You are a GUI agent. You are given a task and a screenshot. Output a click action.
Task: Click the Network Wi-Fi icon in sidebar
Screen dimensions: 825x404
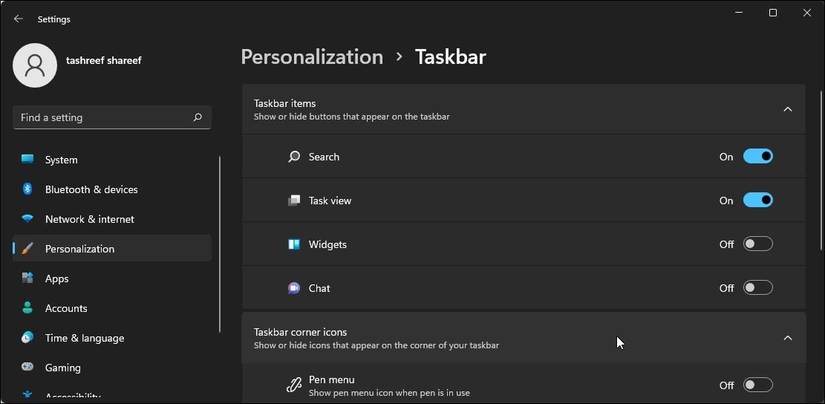pyautogui.click(x=27, y=219)
